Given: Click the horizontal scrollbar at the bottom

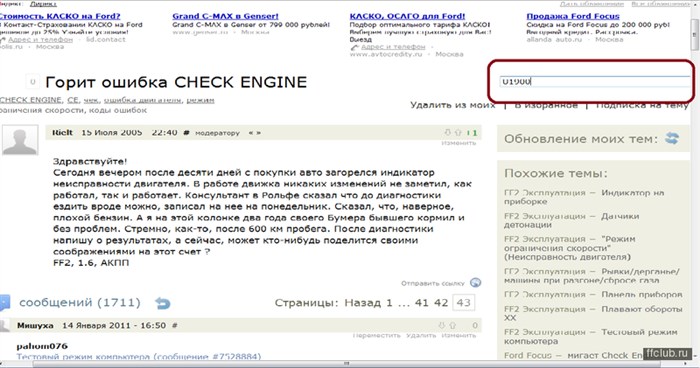Looking at the screenshot, I should (x=346, y=364).
